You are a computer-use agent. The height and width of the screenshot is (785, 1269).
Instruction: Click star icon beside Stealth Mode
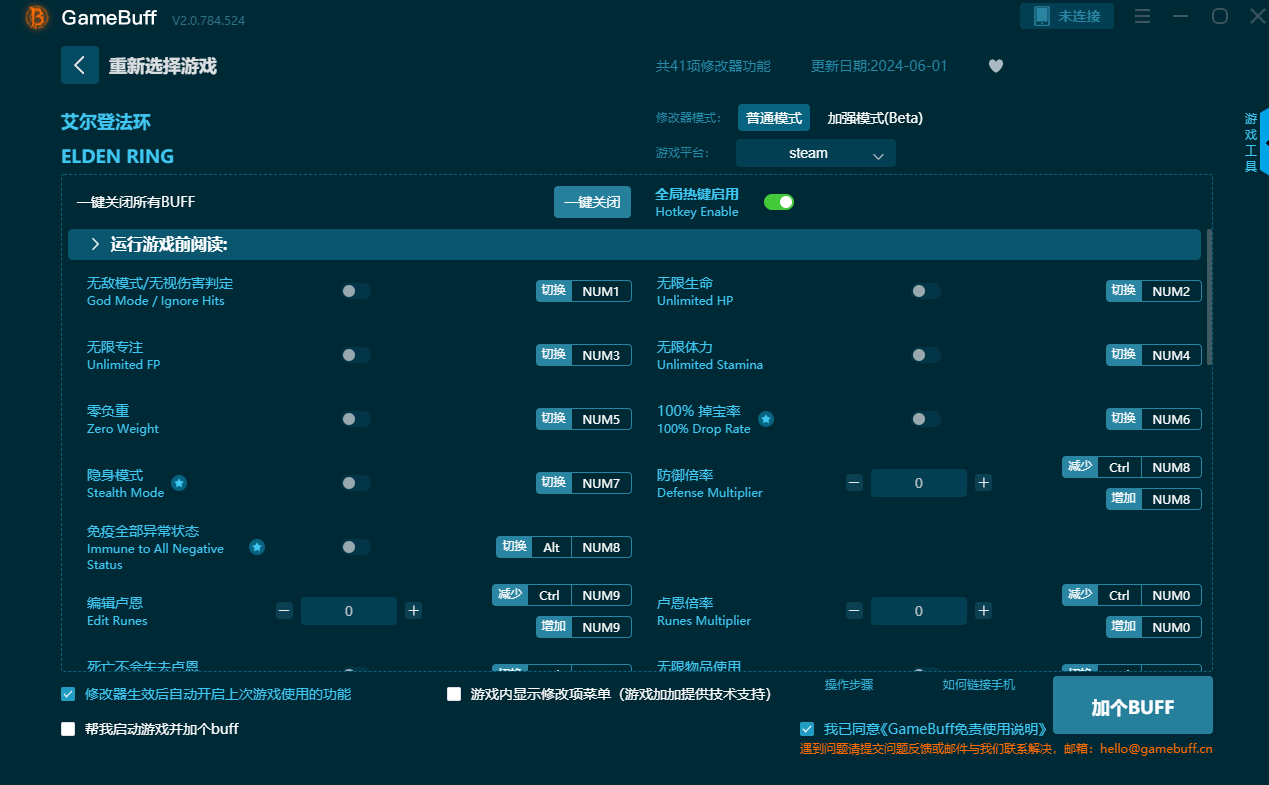pos(179,483)
